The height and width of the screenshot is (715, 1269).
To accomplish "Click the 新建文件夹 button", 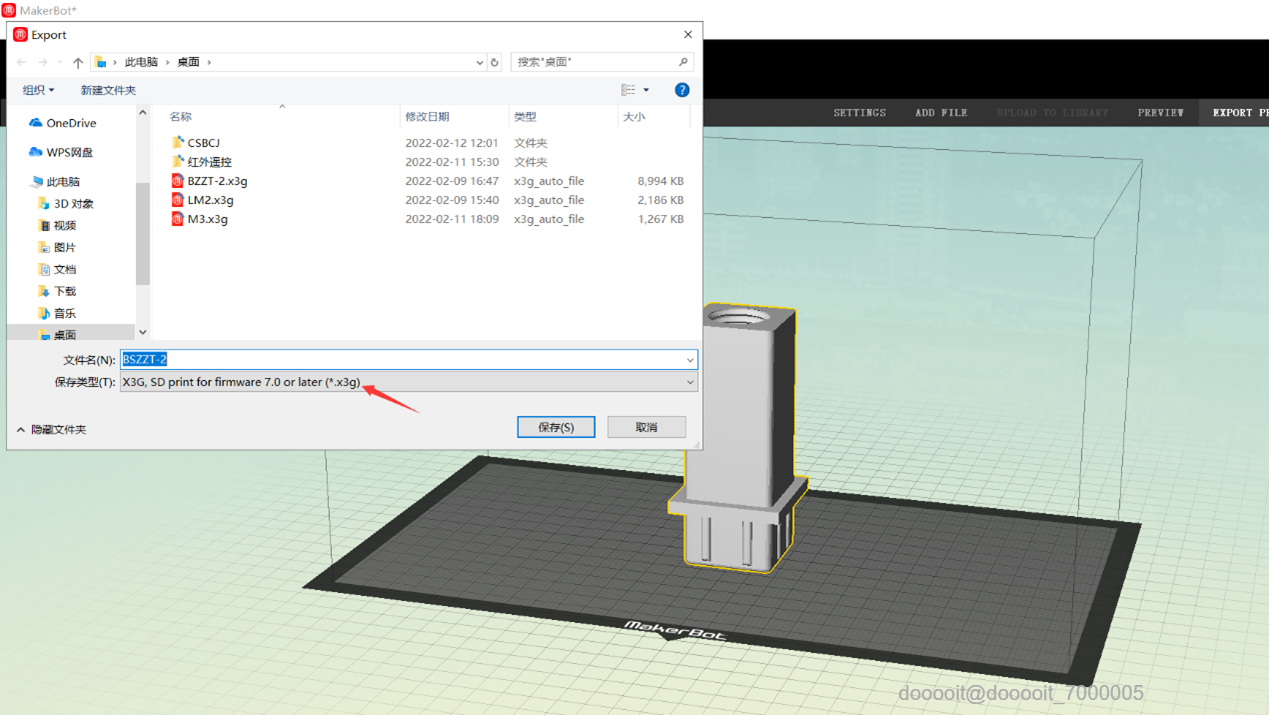I will (x=108, y=90).
